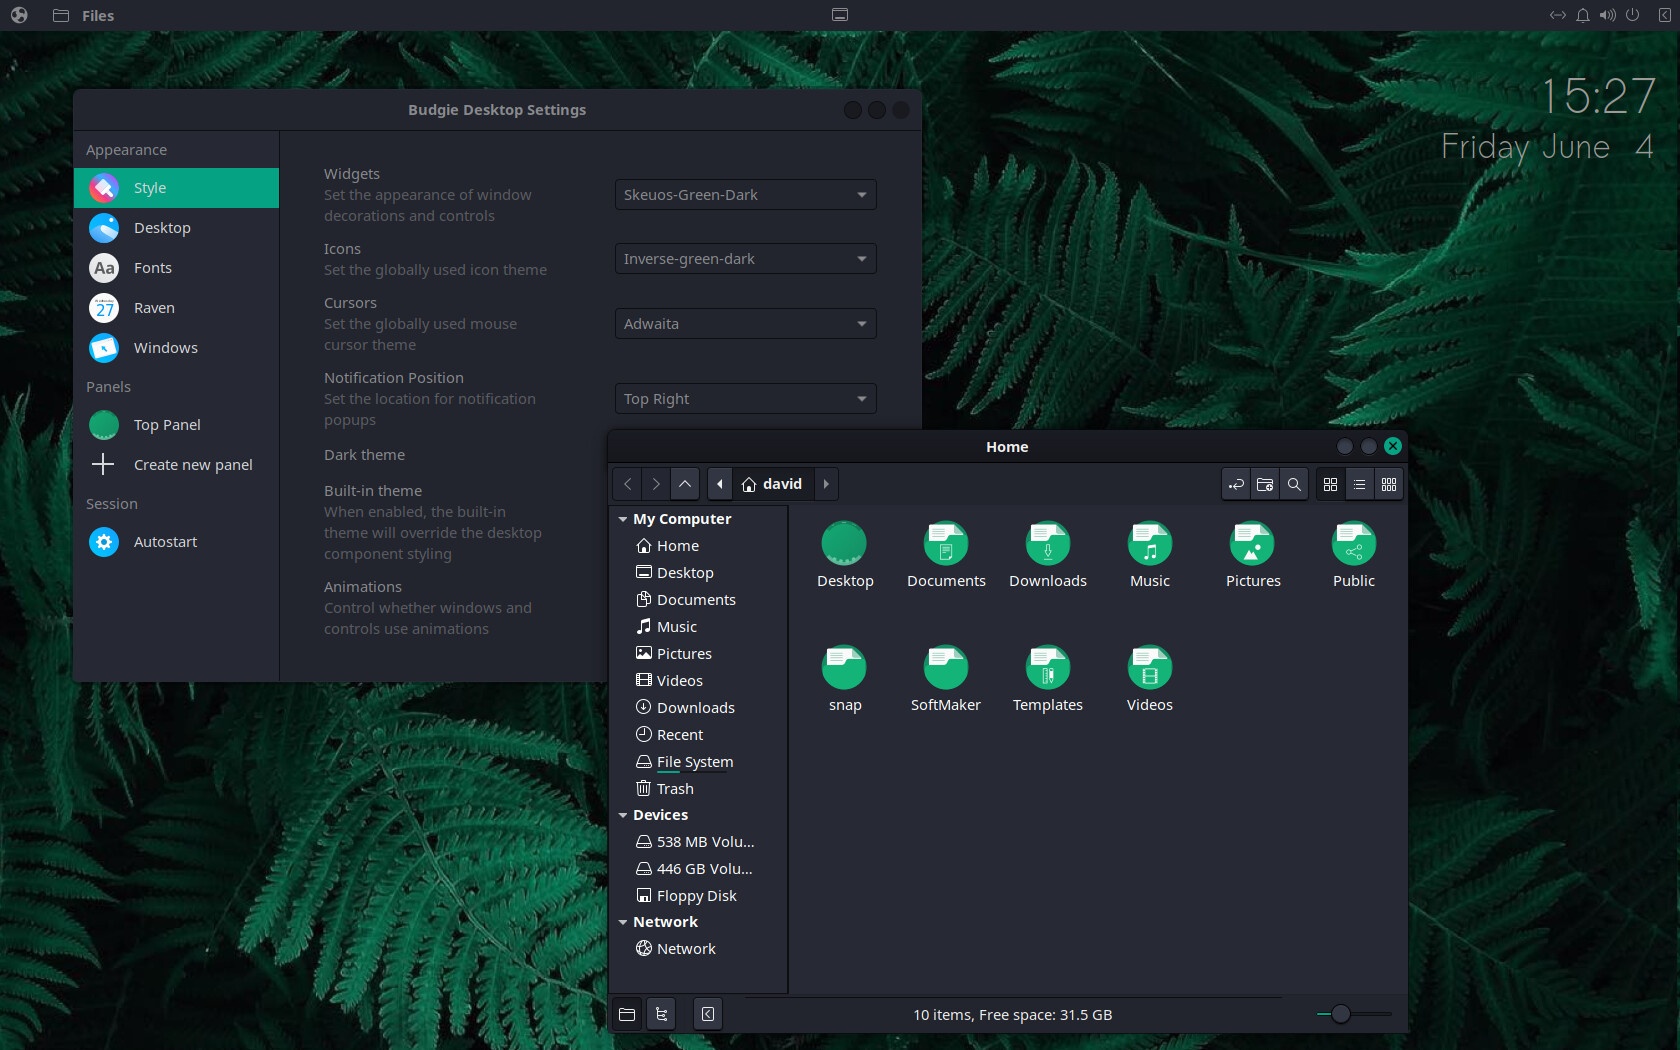Open file search in the Files toolbar
Viewport: 1680px width, 1050px height.
tap(1294, 484)
